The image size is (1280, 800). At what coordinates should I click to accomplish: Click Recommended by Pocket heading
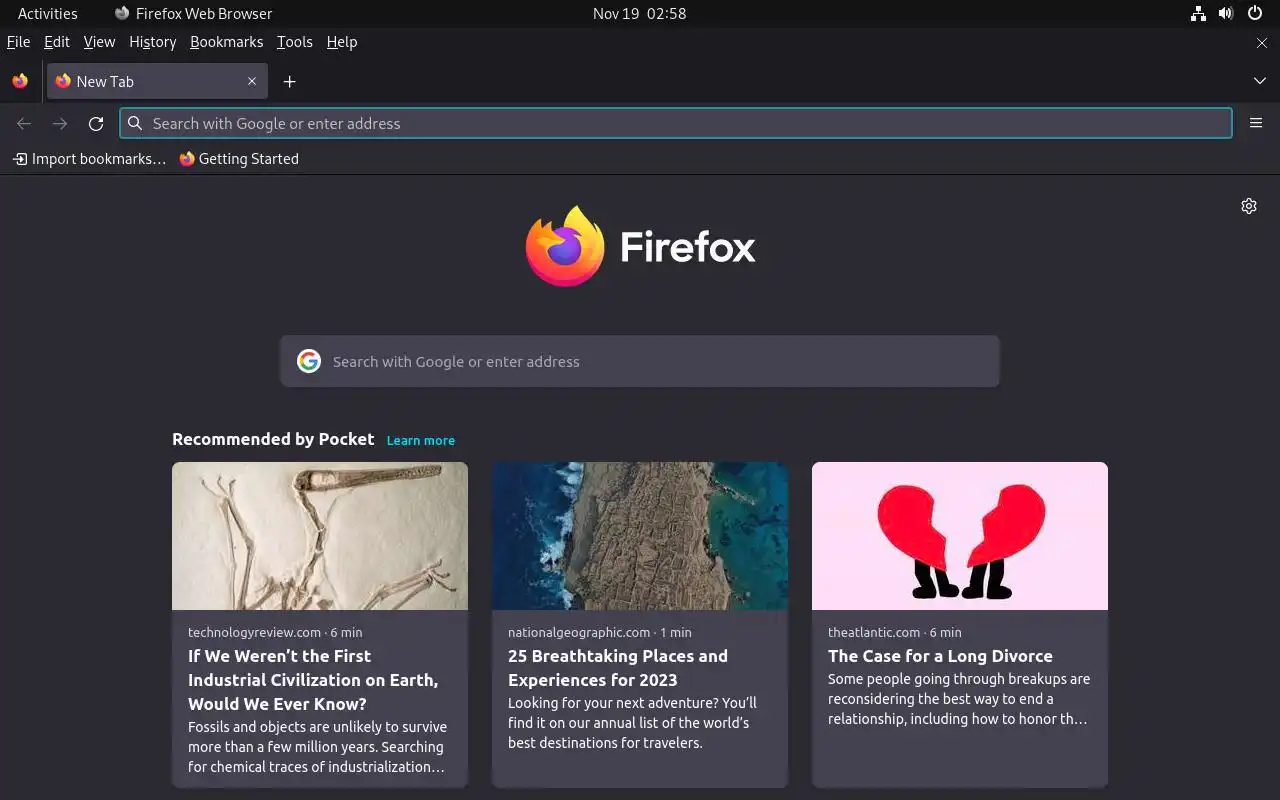point(273,439)
